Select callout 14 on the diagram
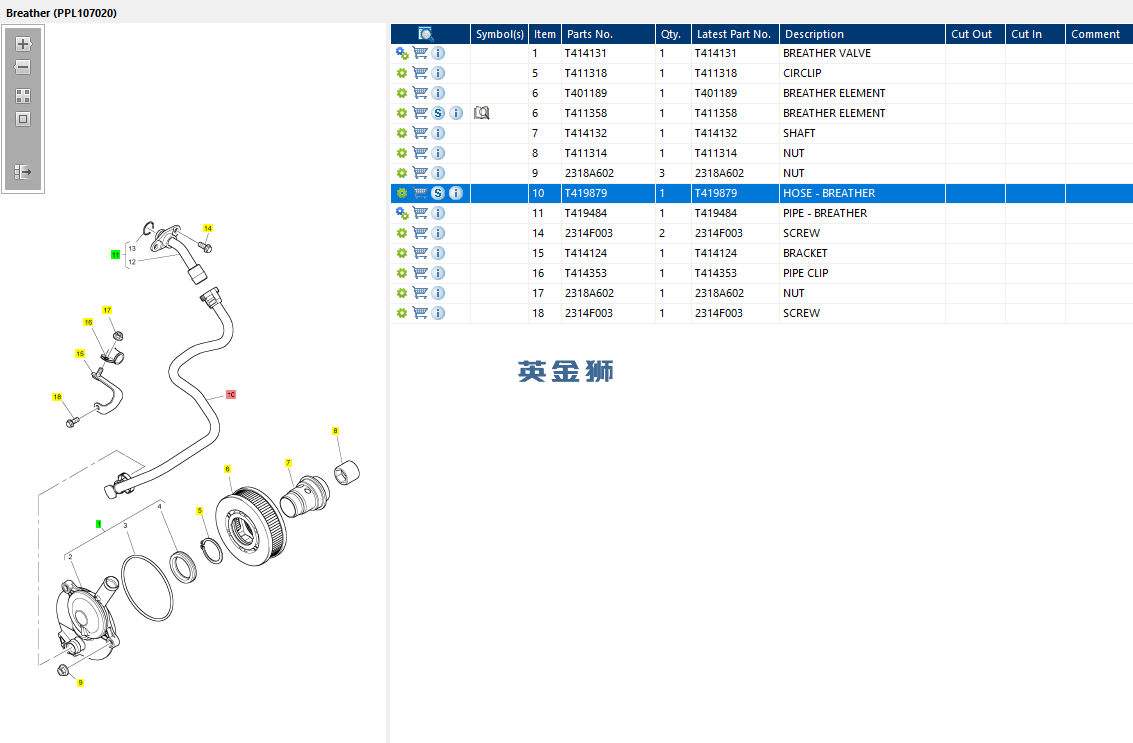 [208, 228]
